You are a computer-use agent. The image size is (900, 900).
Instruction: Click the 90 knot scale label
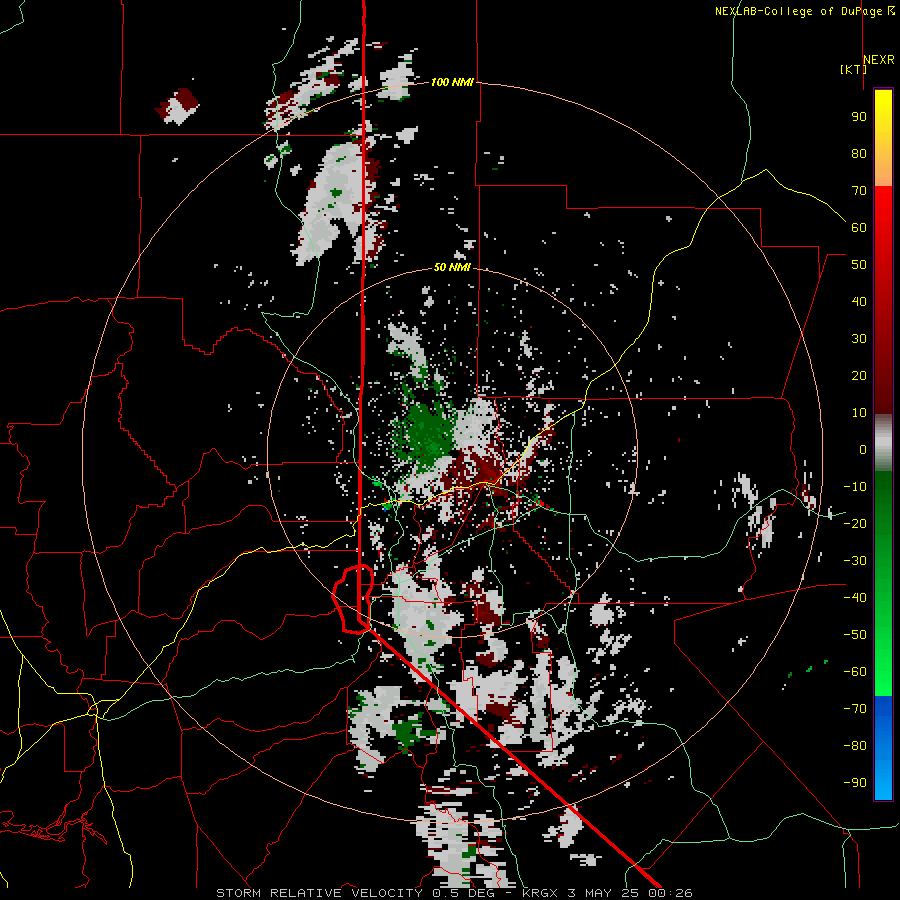tap(859, 117)
